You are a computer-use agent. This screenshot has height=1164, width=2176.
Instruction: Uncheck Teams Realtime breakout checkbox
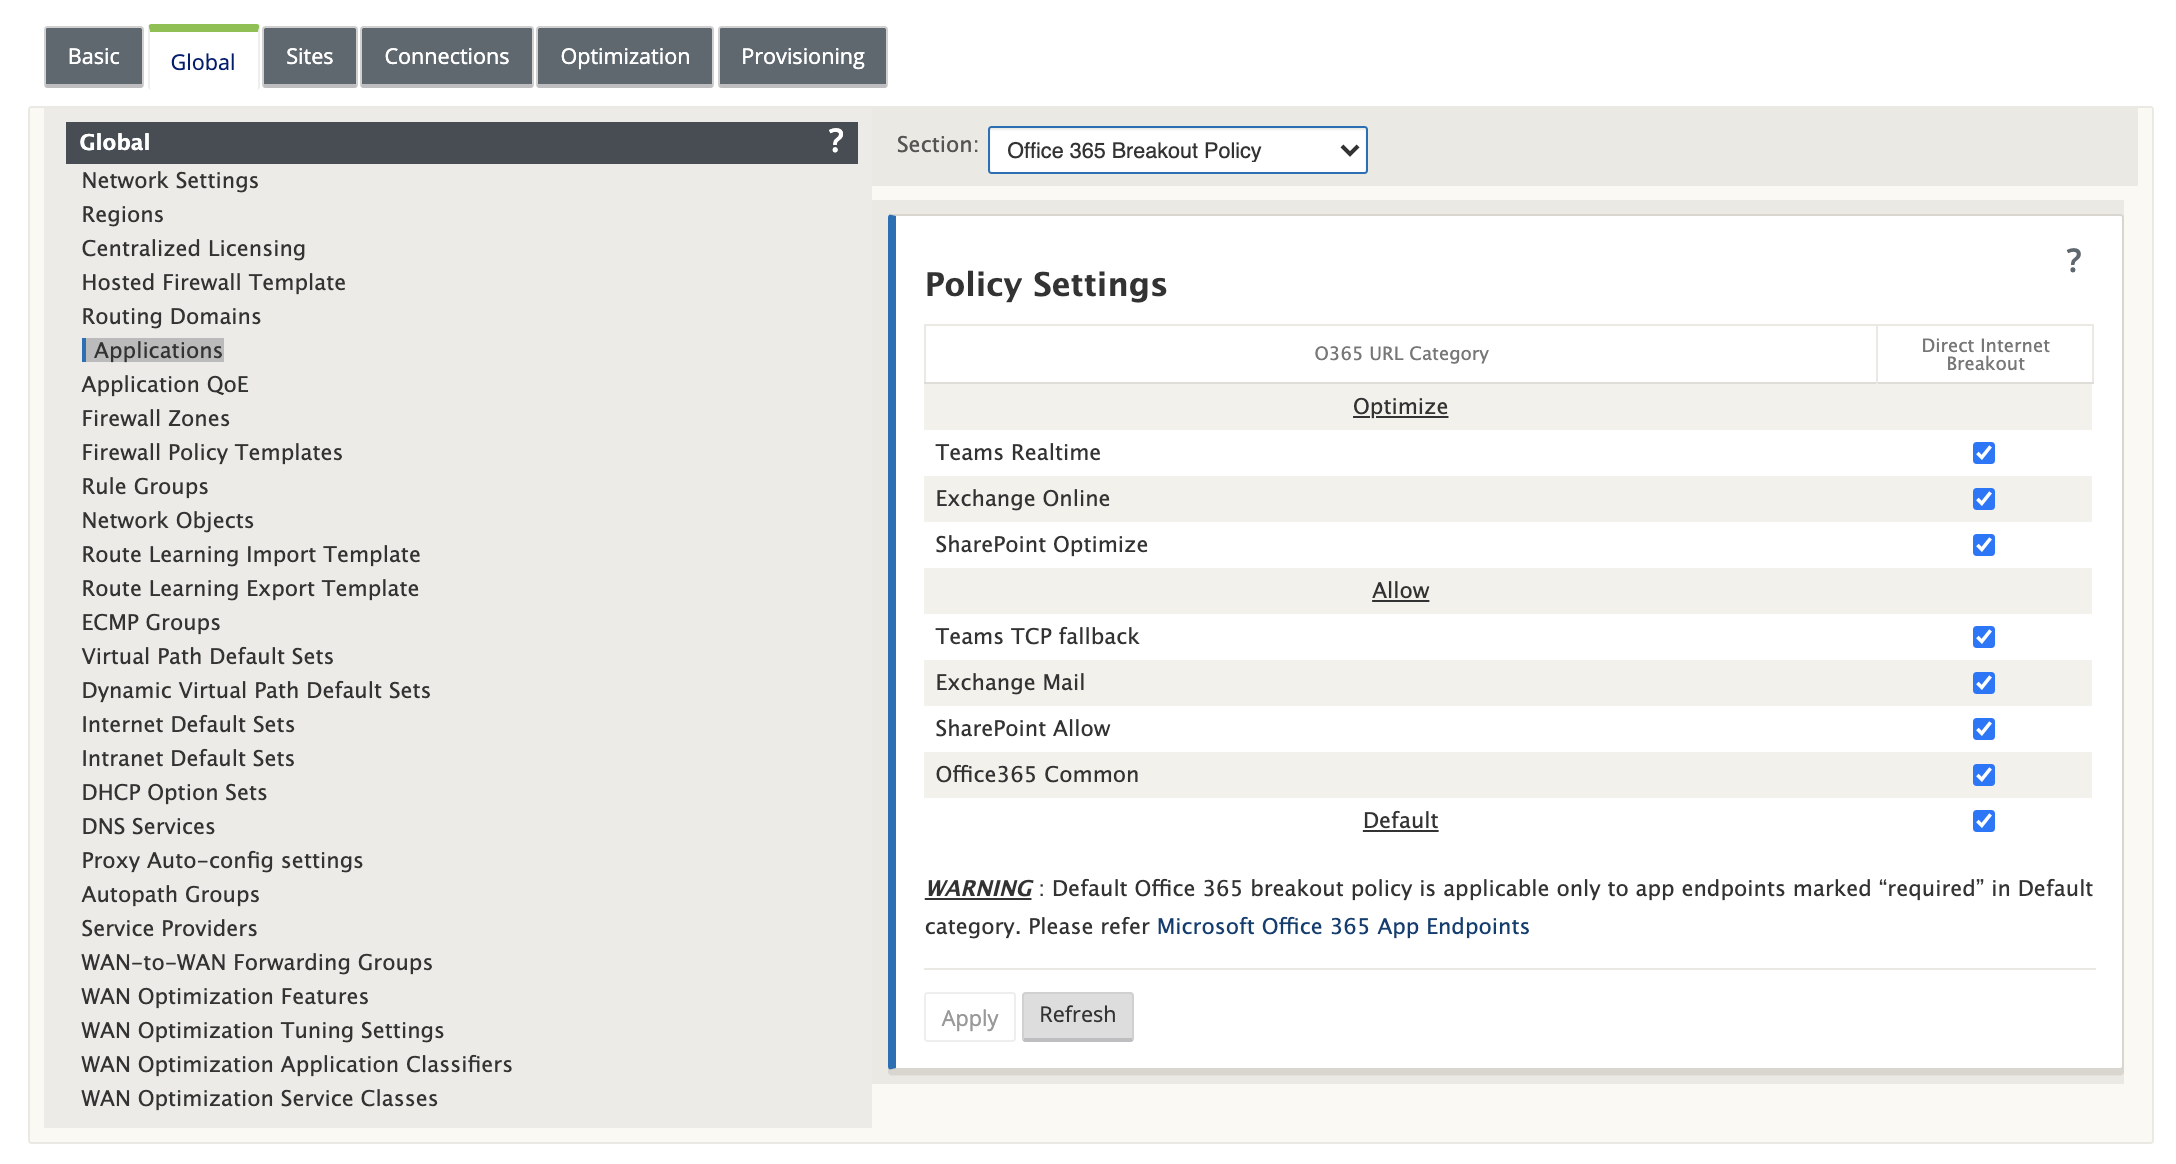tap(1984, 453)
